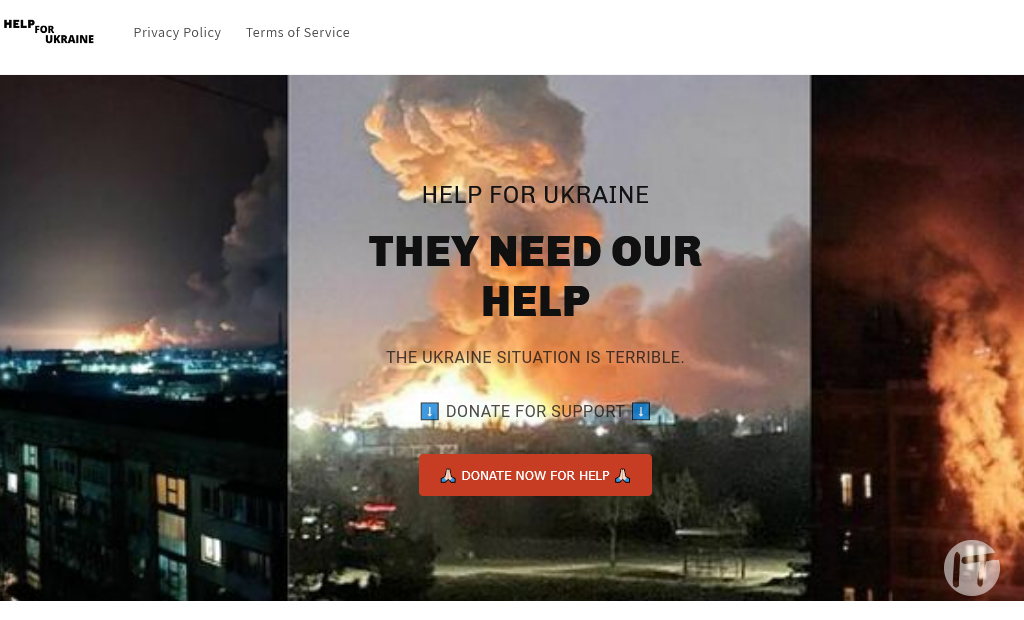The height and width of the screenshot is (620, 1024).
Task: Click the praying hands emoji right of FOR HELP
Action: pyautogui.click(x=622, y=476)
